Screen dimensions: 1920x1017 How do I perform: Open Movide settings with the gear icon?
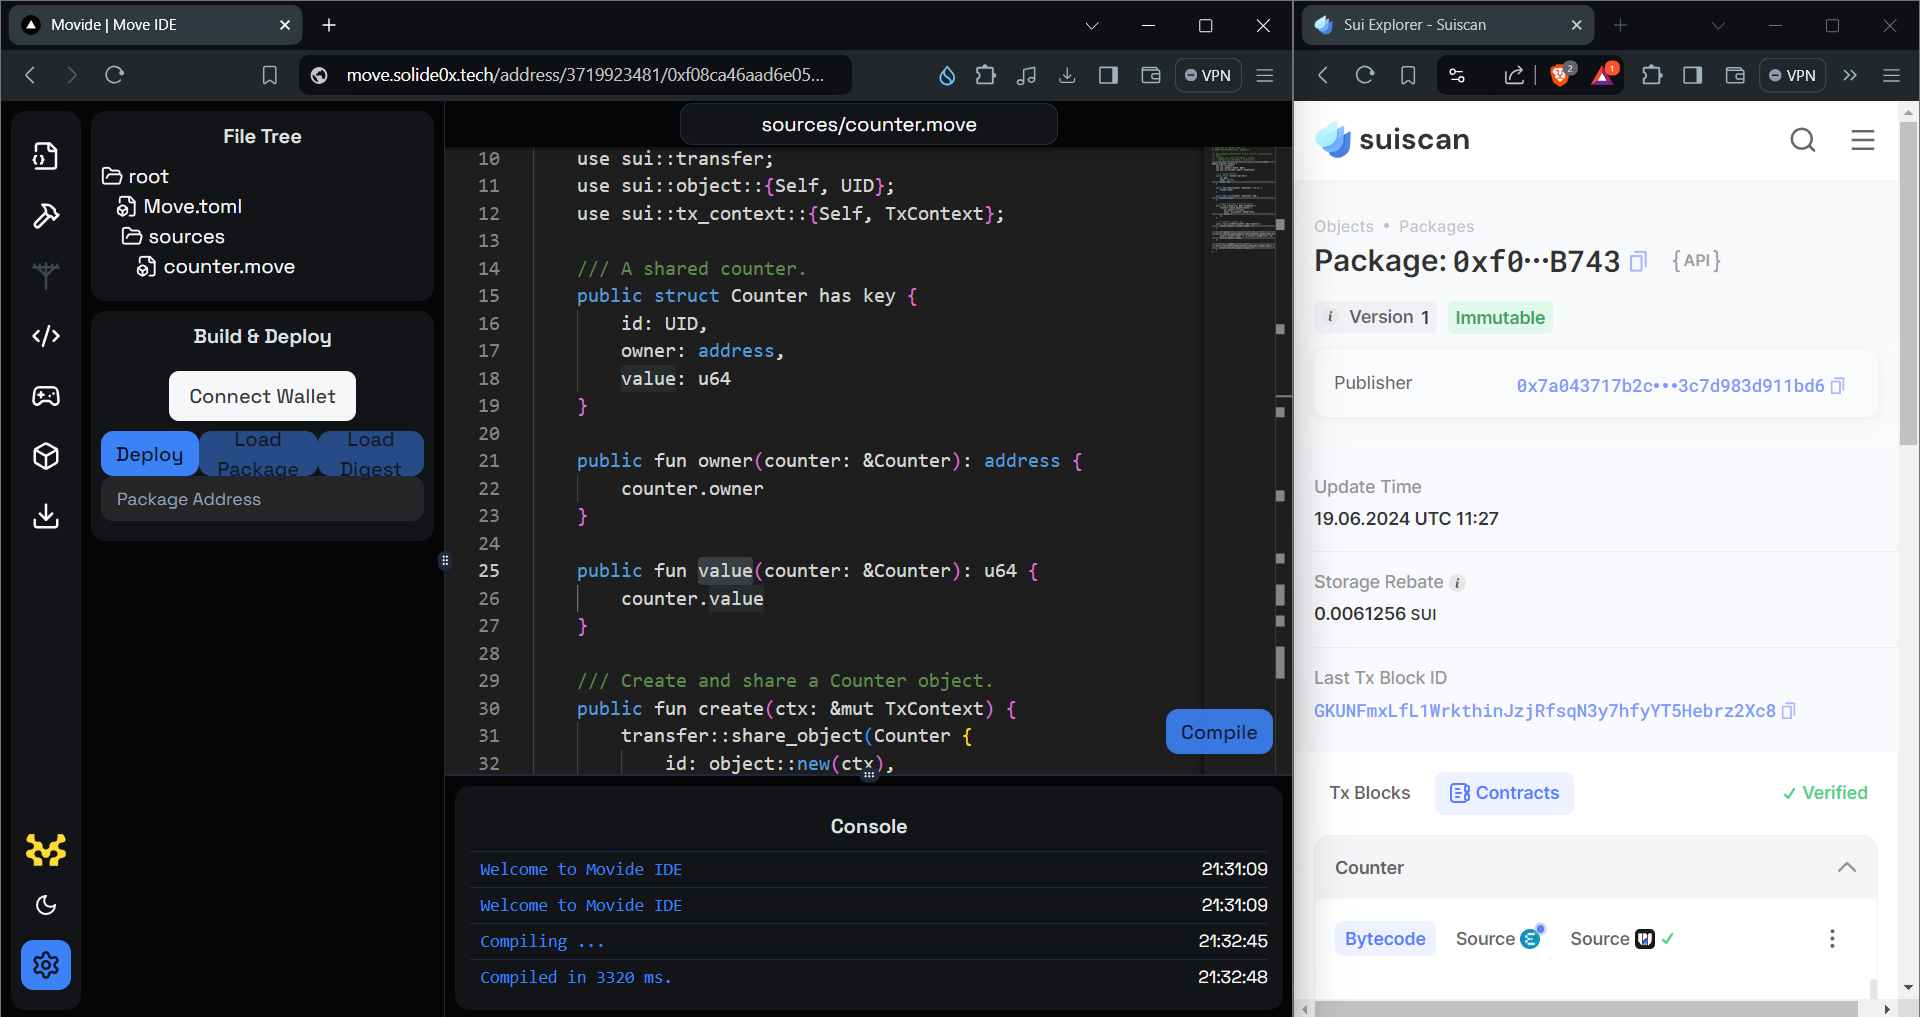(46, 965)
